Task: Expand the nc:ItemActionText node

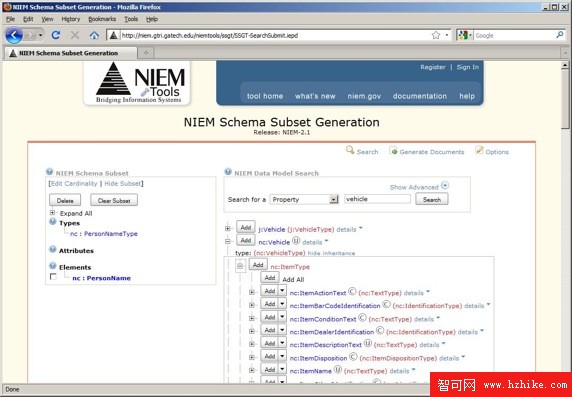Action: click(x=251, y=292)
